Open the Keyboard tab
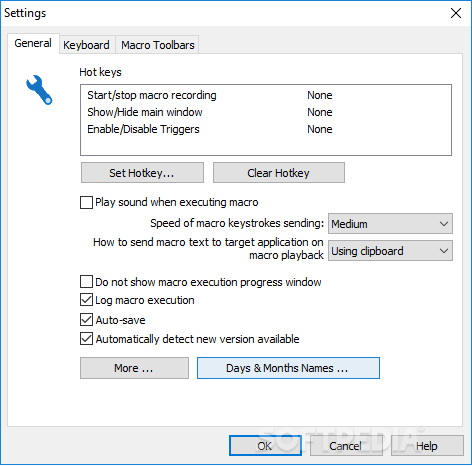The height and width of the screenshot is (466, 472). point(86,45)
